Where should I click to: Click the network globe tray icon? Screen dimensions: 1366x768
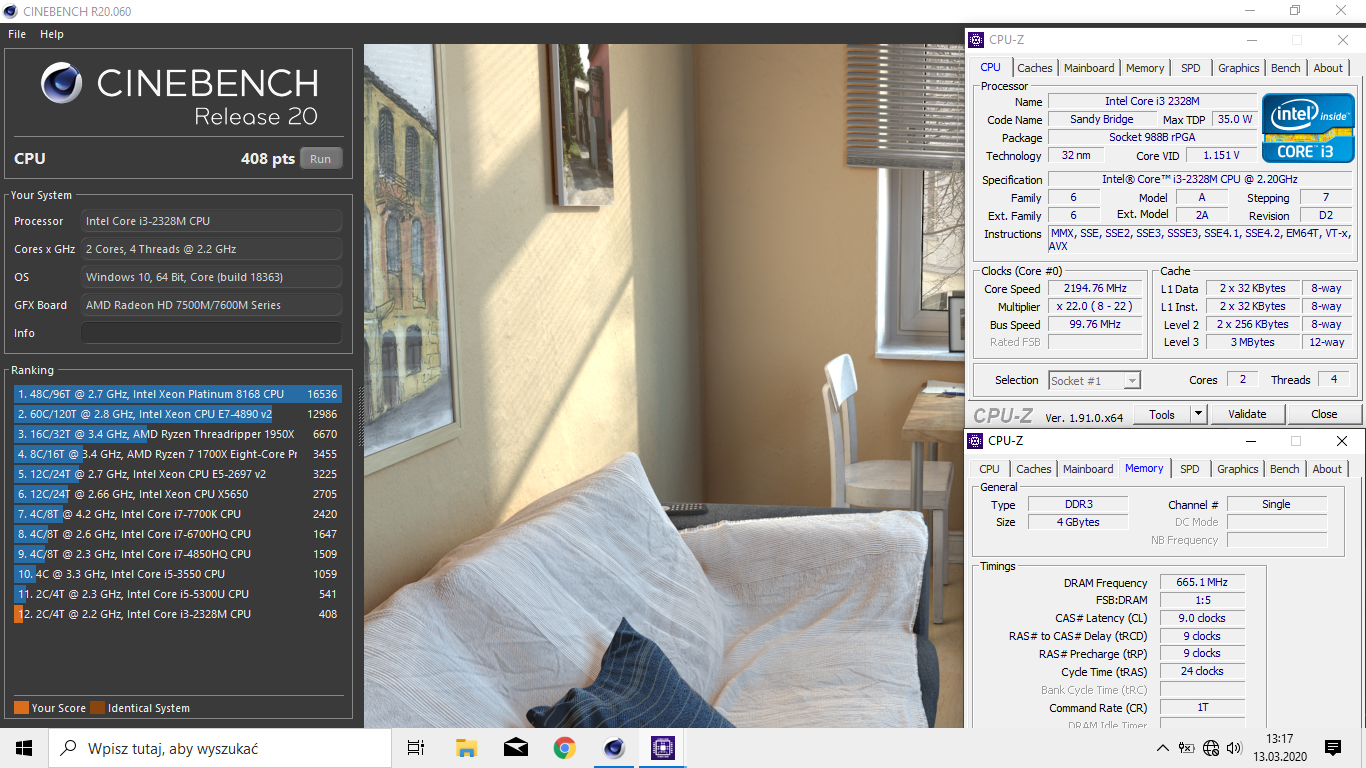(x=1211, y=748)
